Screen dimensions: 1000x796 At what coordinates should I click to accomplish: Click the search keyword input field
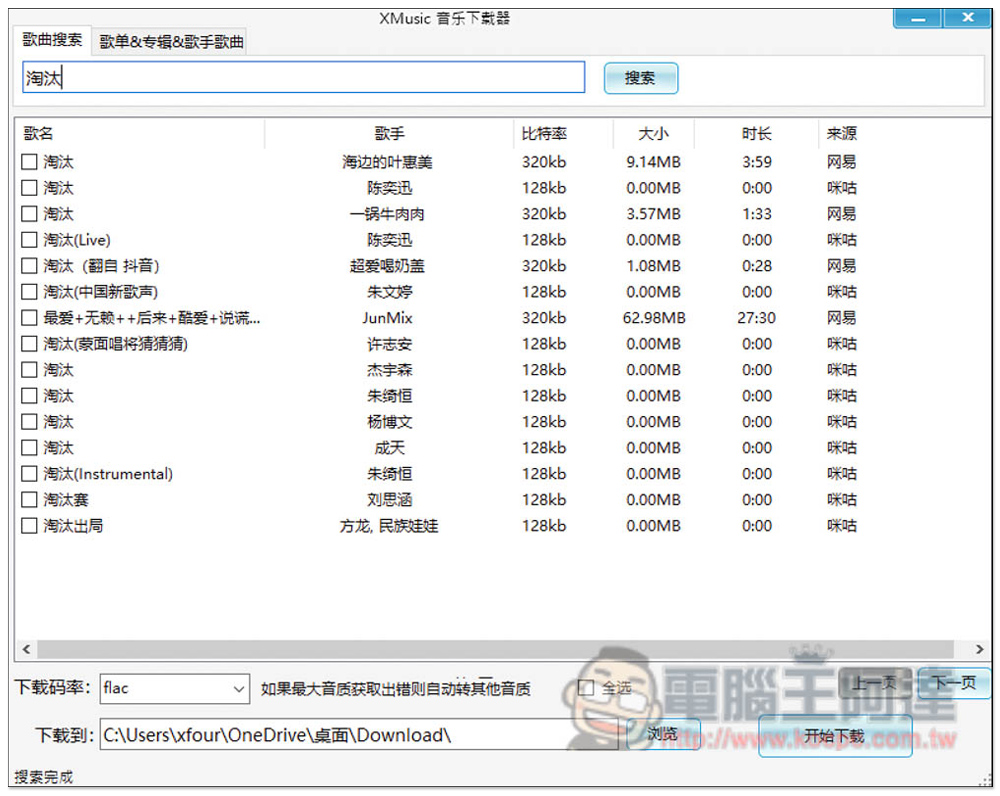point(303,78)
